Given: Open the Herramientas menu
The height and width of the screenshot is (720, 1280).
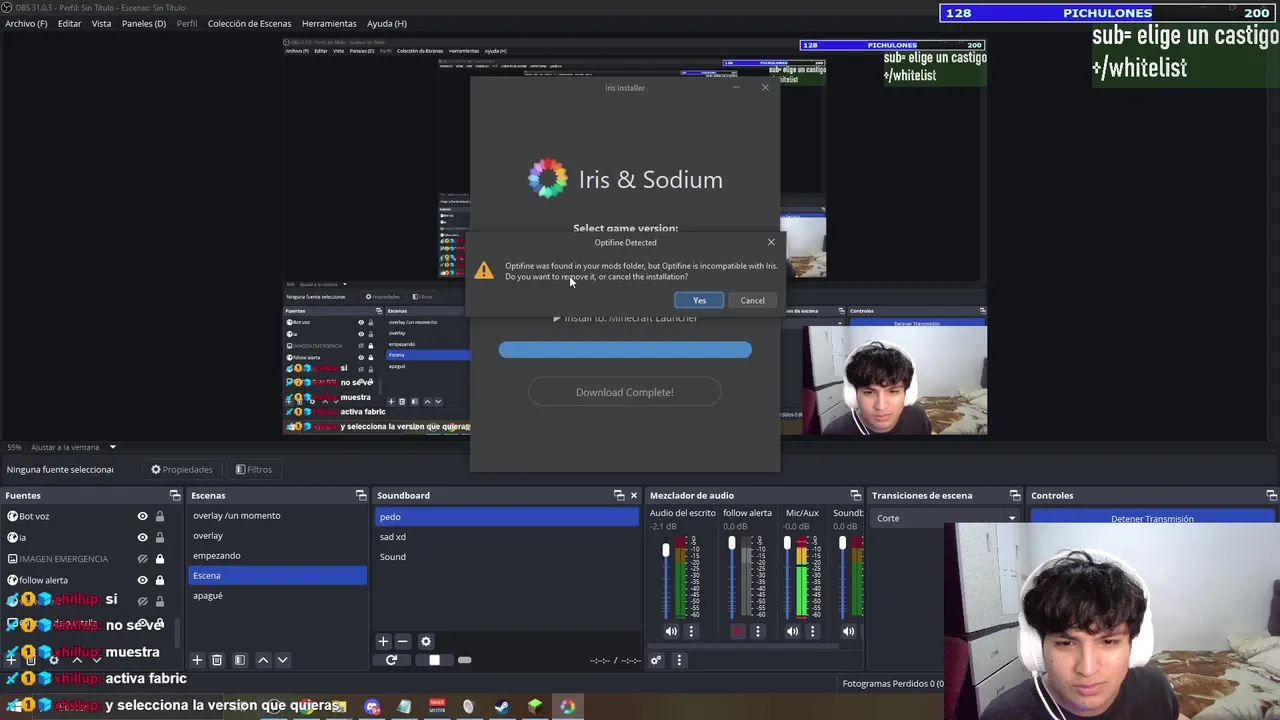Looking at the screenshot, I should [329, 23].
